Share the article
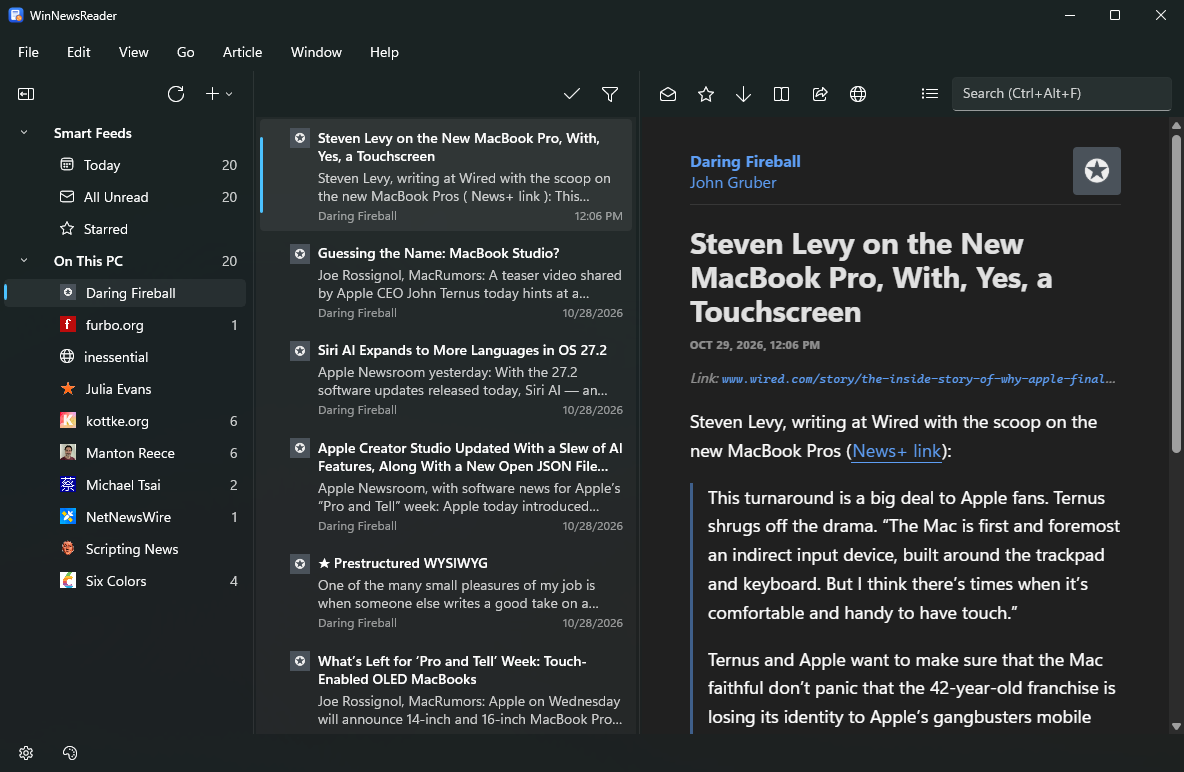1184x772 pixels. tap(820, 94)
